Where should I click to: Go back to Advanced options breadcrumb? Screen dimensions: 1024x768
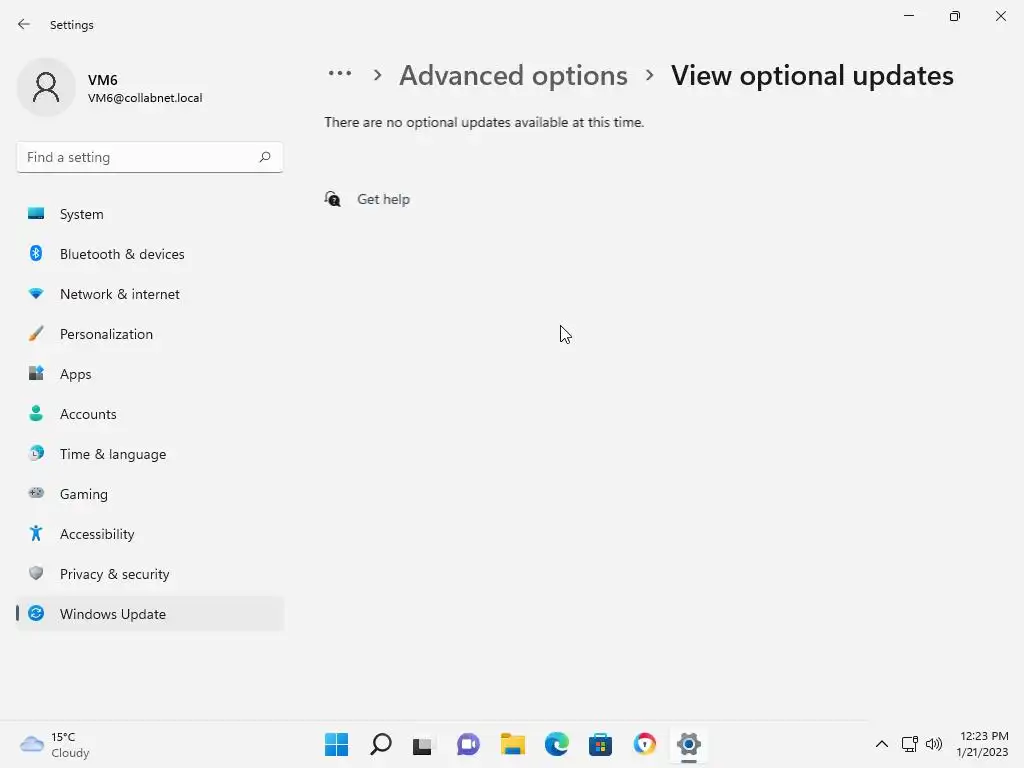pos(513,75)
